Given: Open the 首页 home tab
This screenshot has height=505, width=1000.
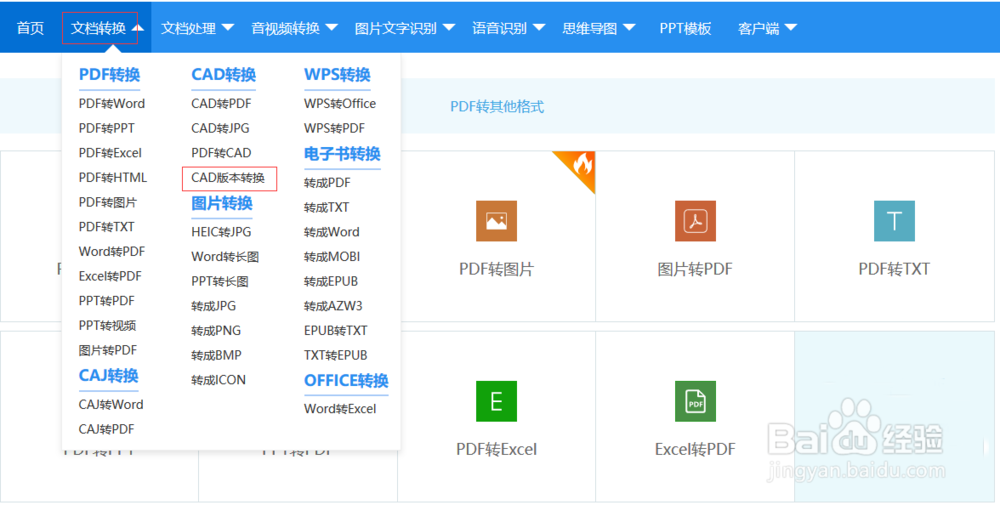Looking at the screenshot, I should [30, 28].
